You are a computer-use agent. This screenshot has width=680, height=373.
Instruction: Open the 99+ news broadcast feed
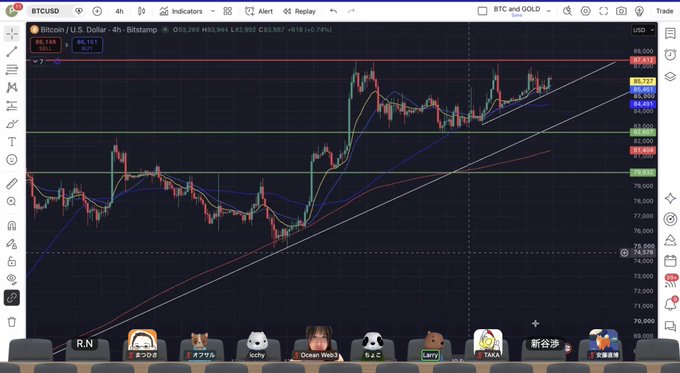(671, 281)
